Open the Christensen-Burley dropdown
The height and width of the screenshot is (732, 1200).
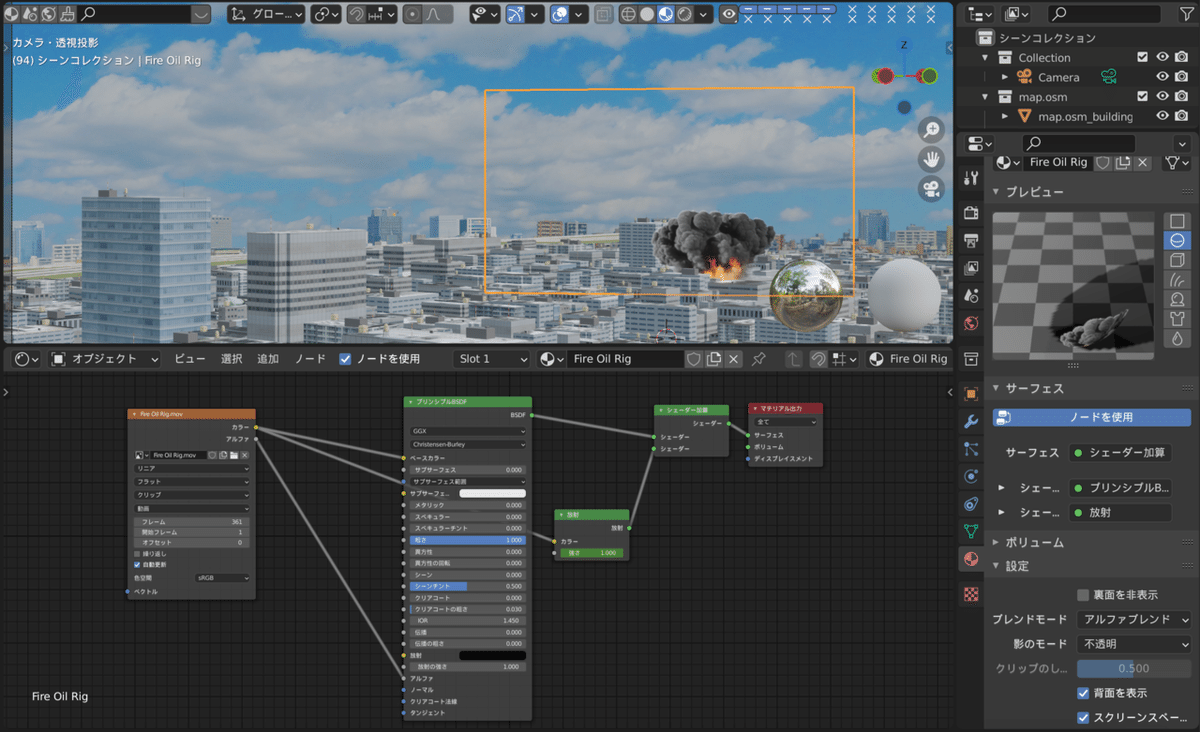coord(467,444)
